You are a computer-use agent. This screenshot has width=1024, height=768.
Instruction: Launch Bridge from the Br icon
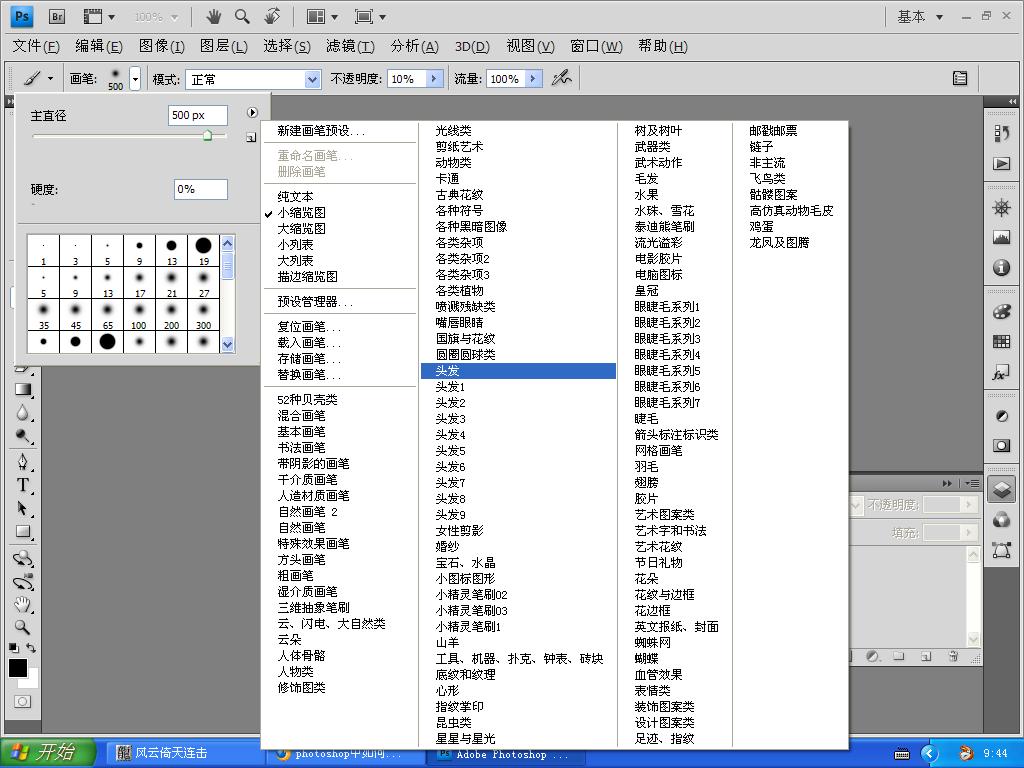coord(57,16)
